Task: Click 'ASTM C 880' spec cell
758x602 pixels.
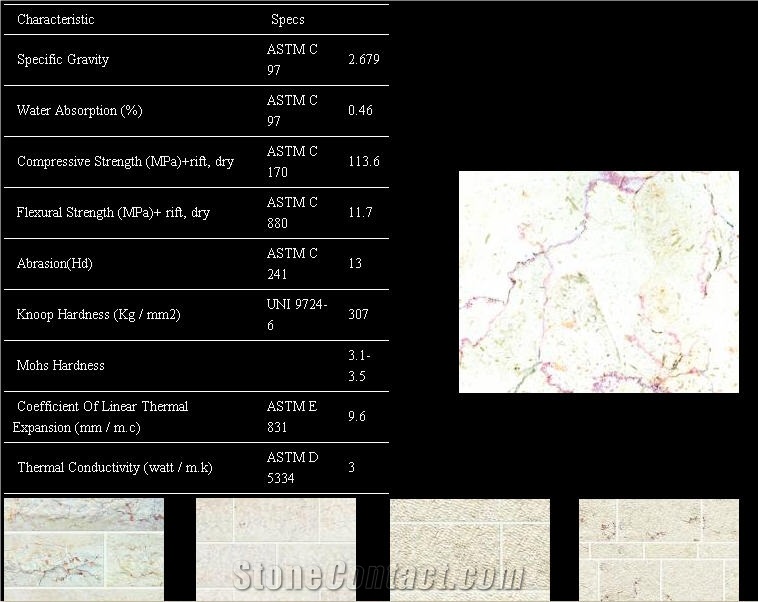Action: tap(292, 212)
